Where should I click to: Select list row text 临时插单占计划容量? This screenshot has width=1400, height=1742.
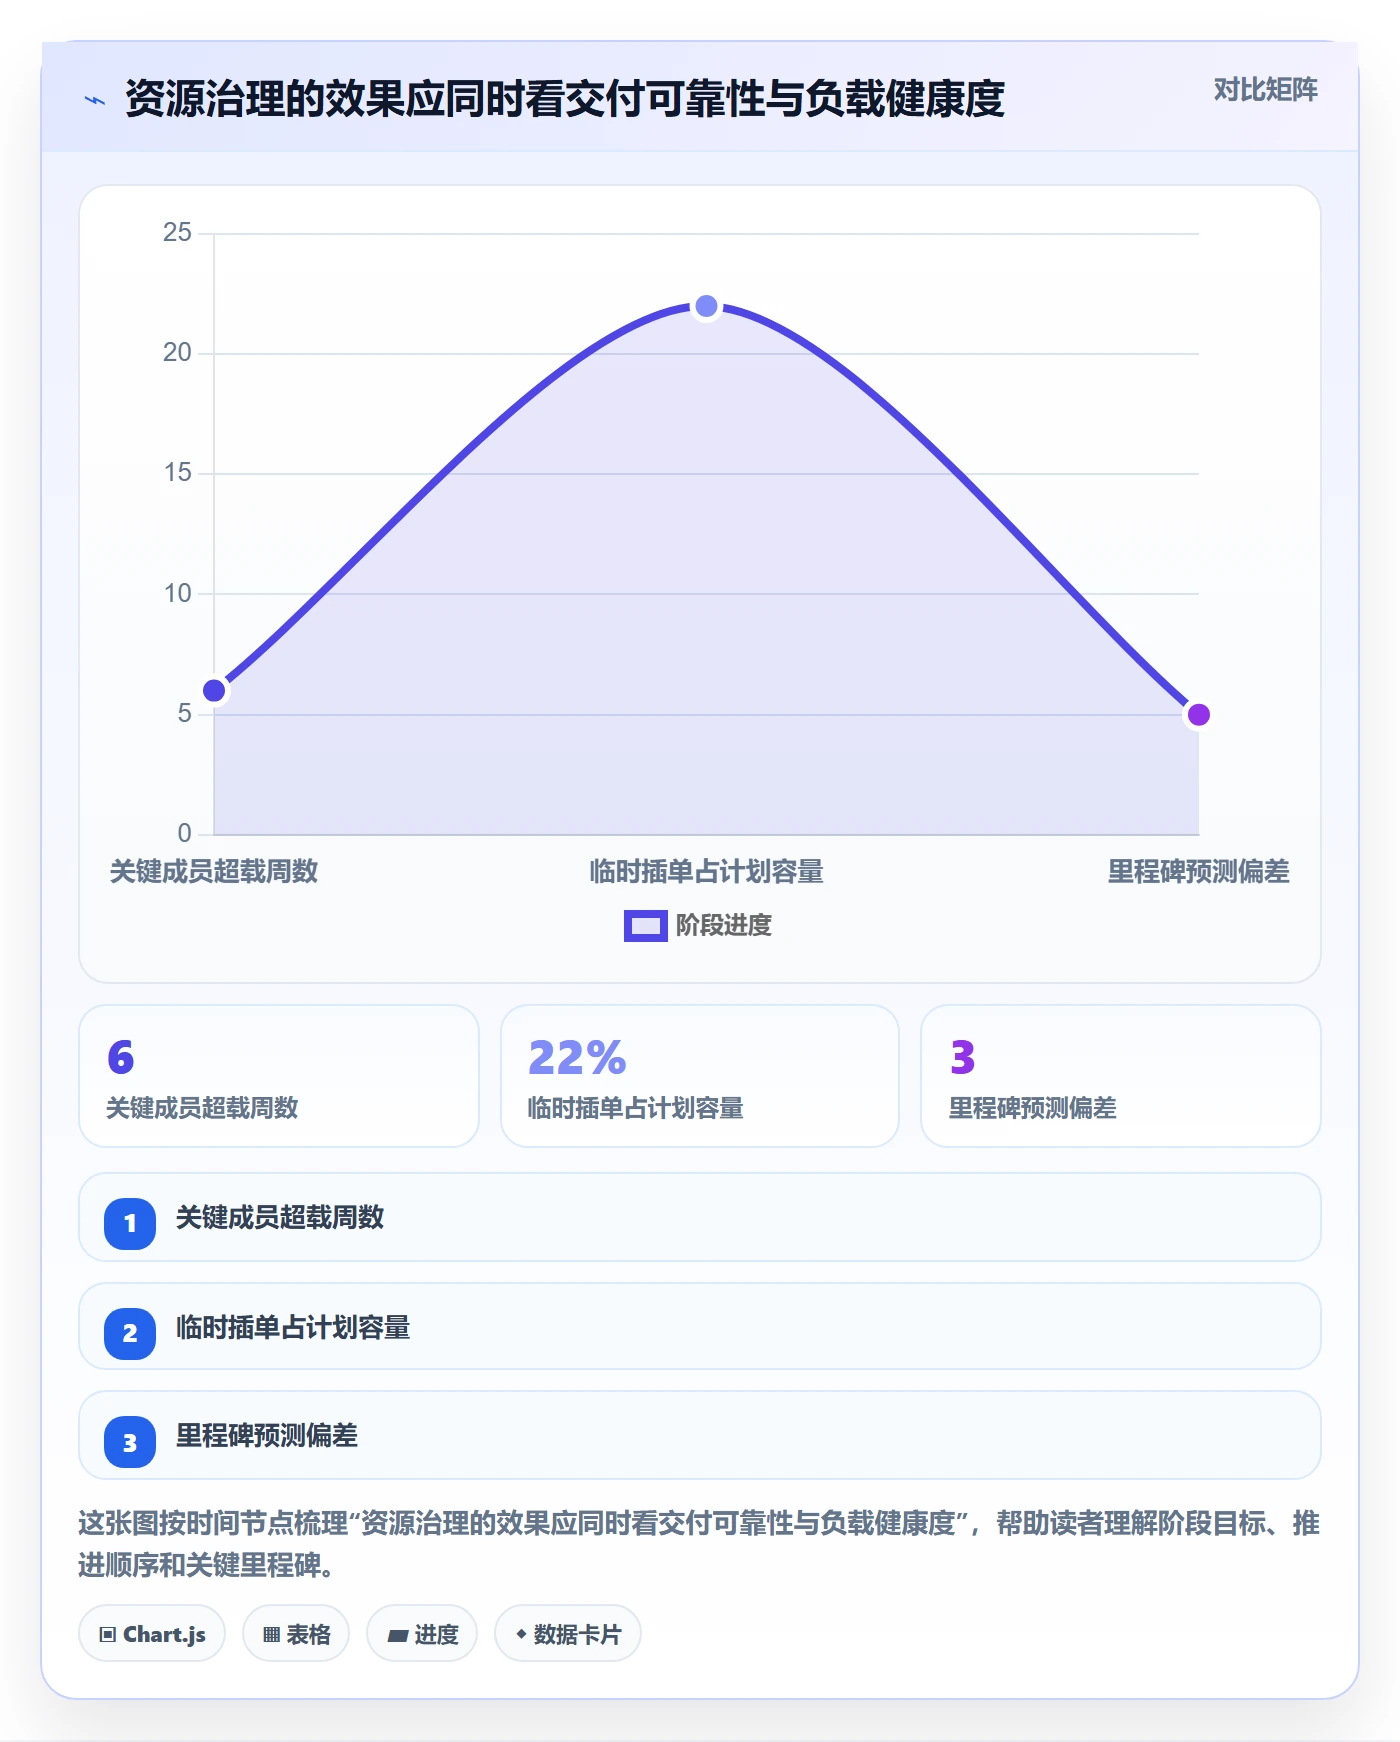tap(293, 1328)
